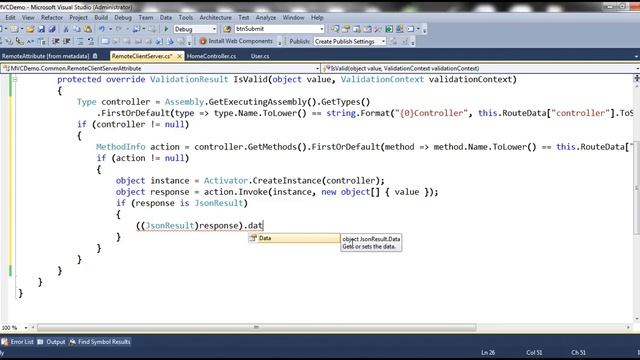Open the Team menu
640x360 pixels.
146,18
